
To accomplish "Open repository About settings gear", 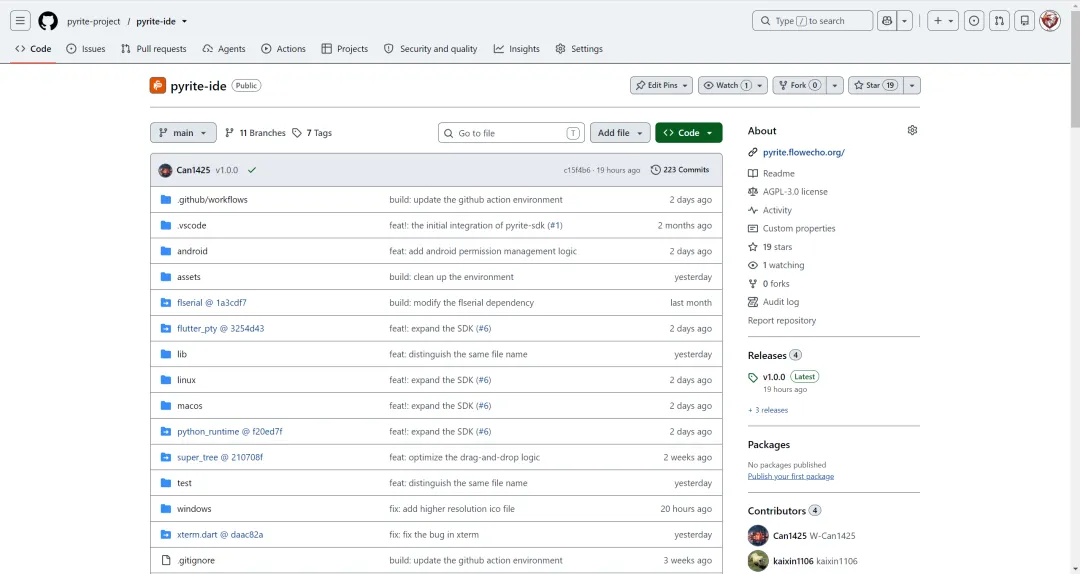I will pos(912,130).
